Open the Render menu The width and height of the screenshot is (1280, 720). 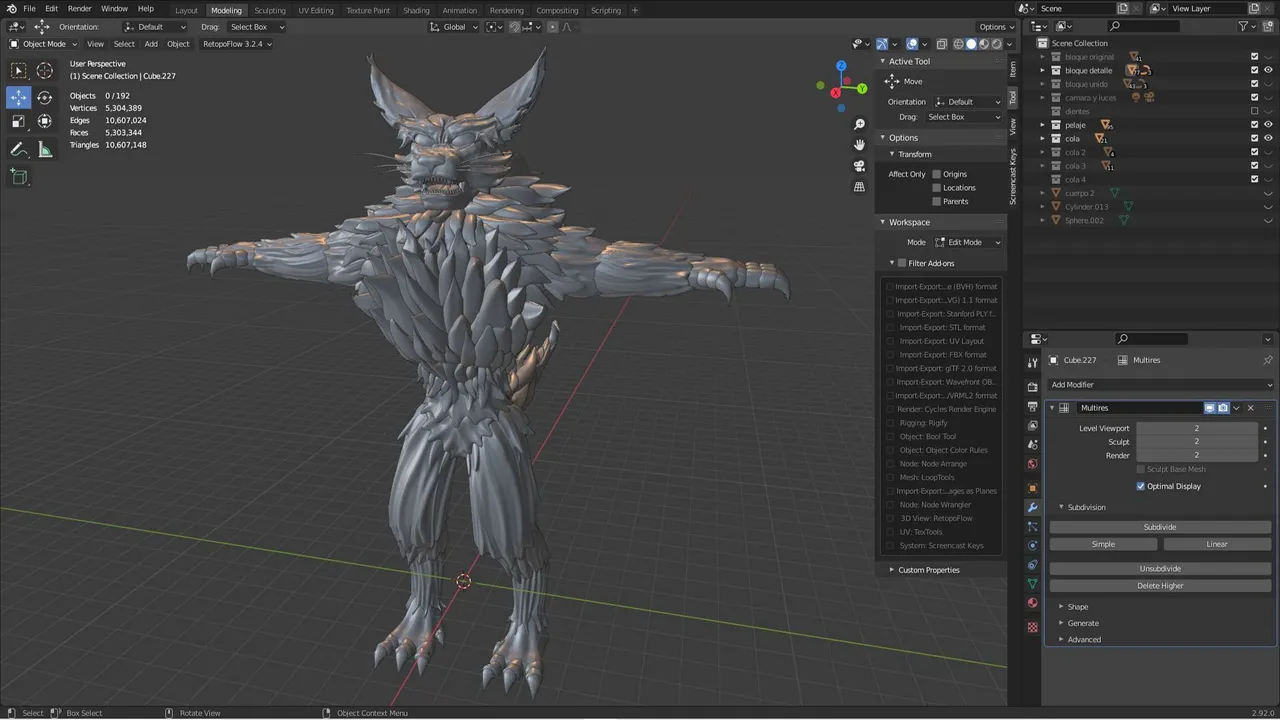tap(79, 9)
